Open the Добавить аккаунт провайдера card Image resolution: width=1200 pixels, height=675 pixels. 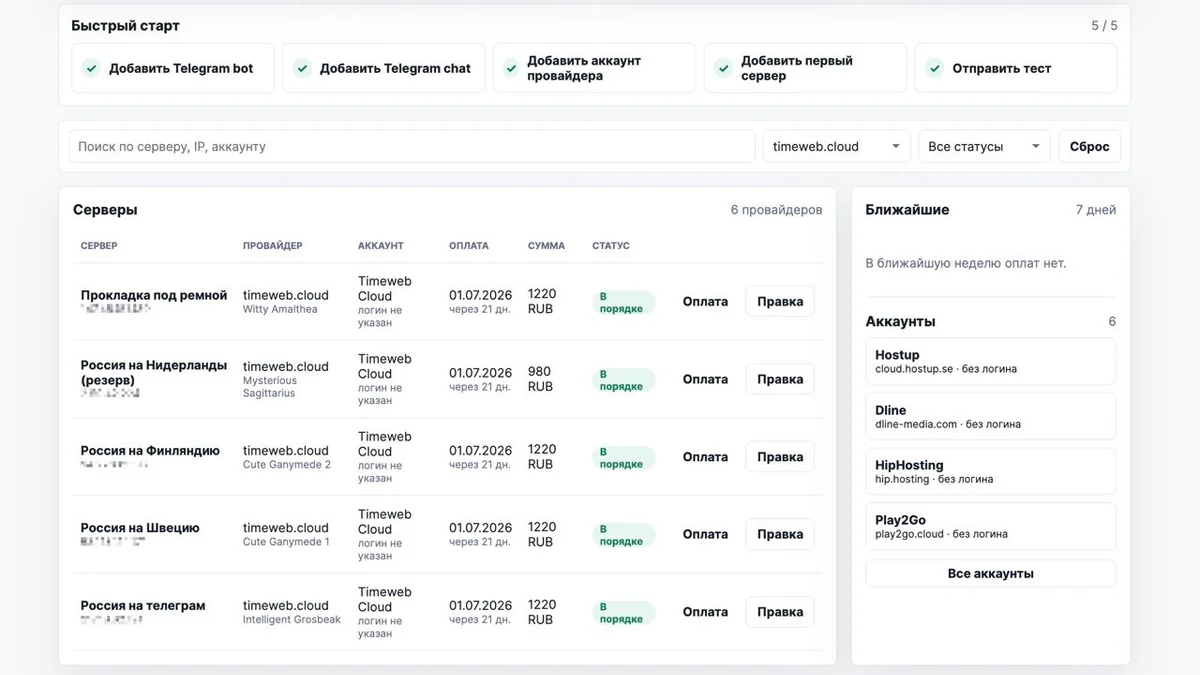595,68
